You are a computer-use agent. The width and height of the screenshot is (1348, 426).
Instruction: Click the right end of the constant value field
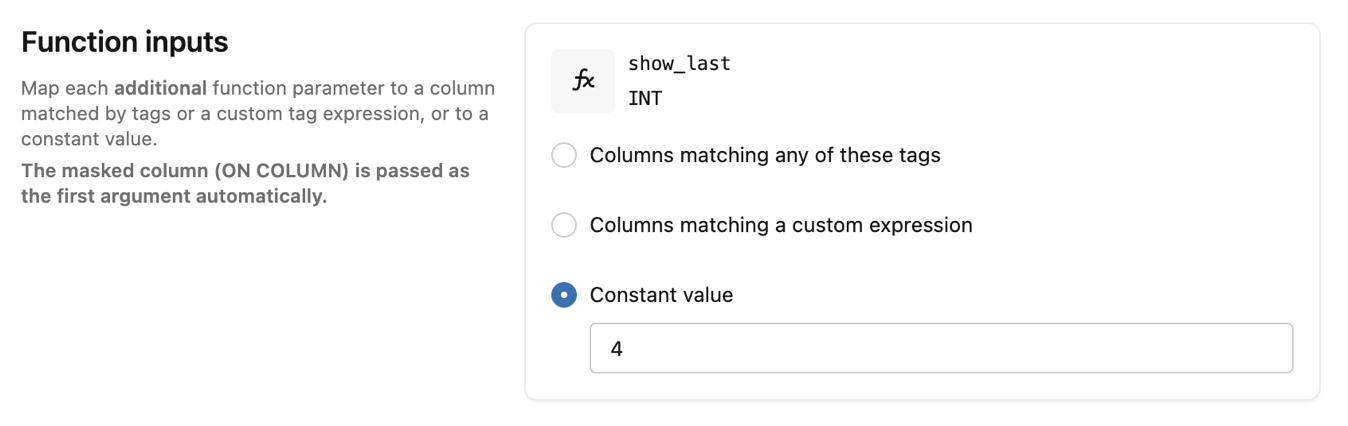coord(1270,348)
